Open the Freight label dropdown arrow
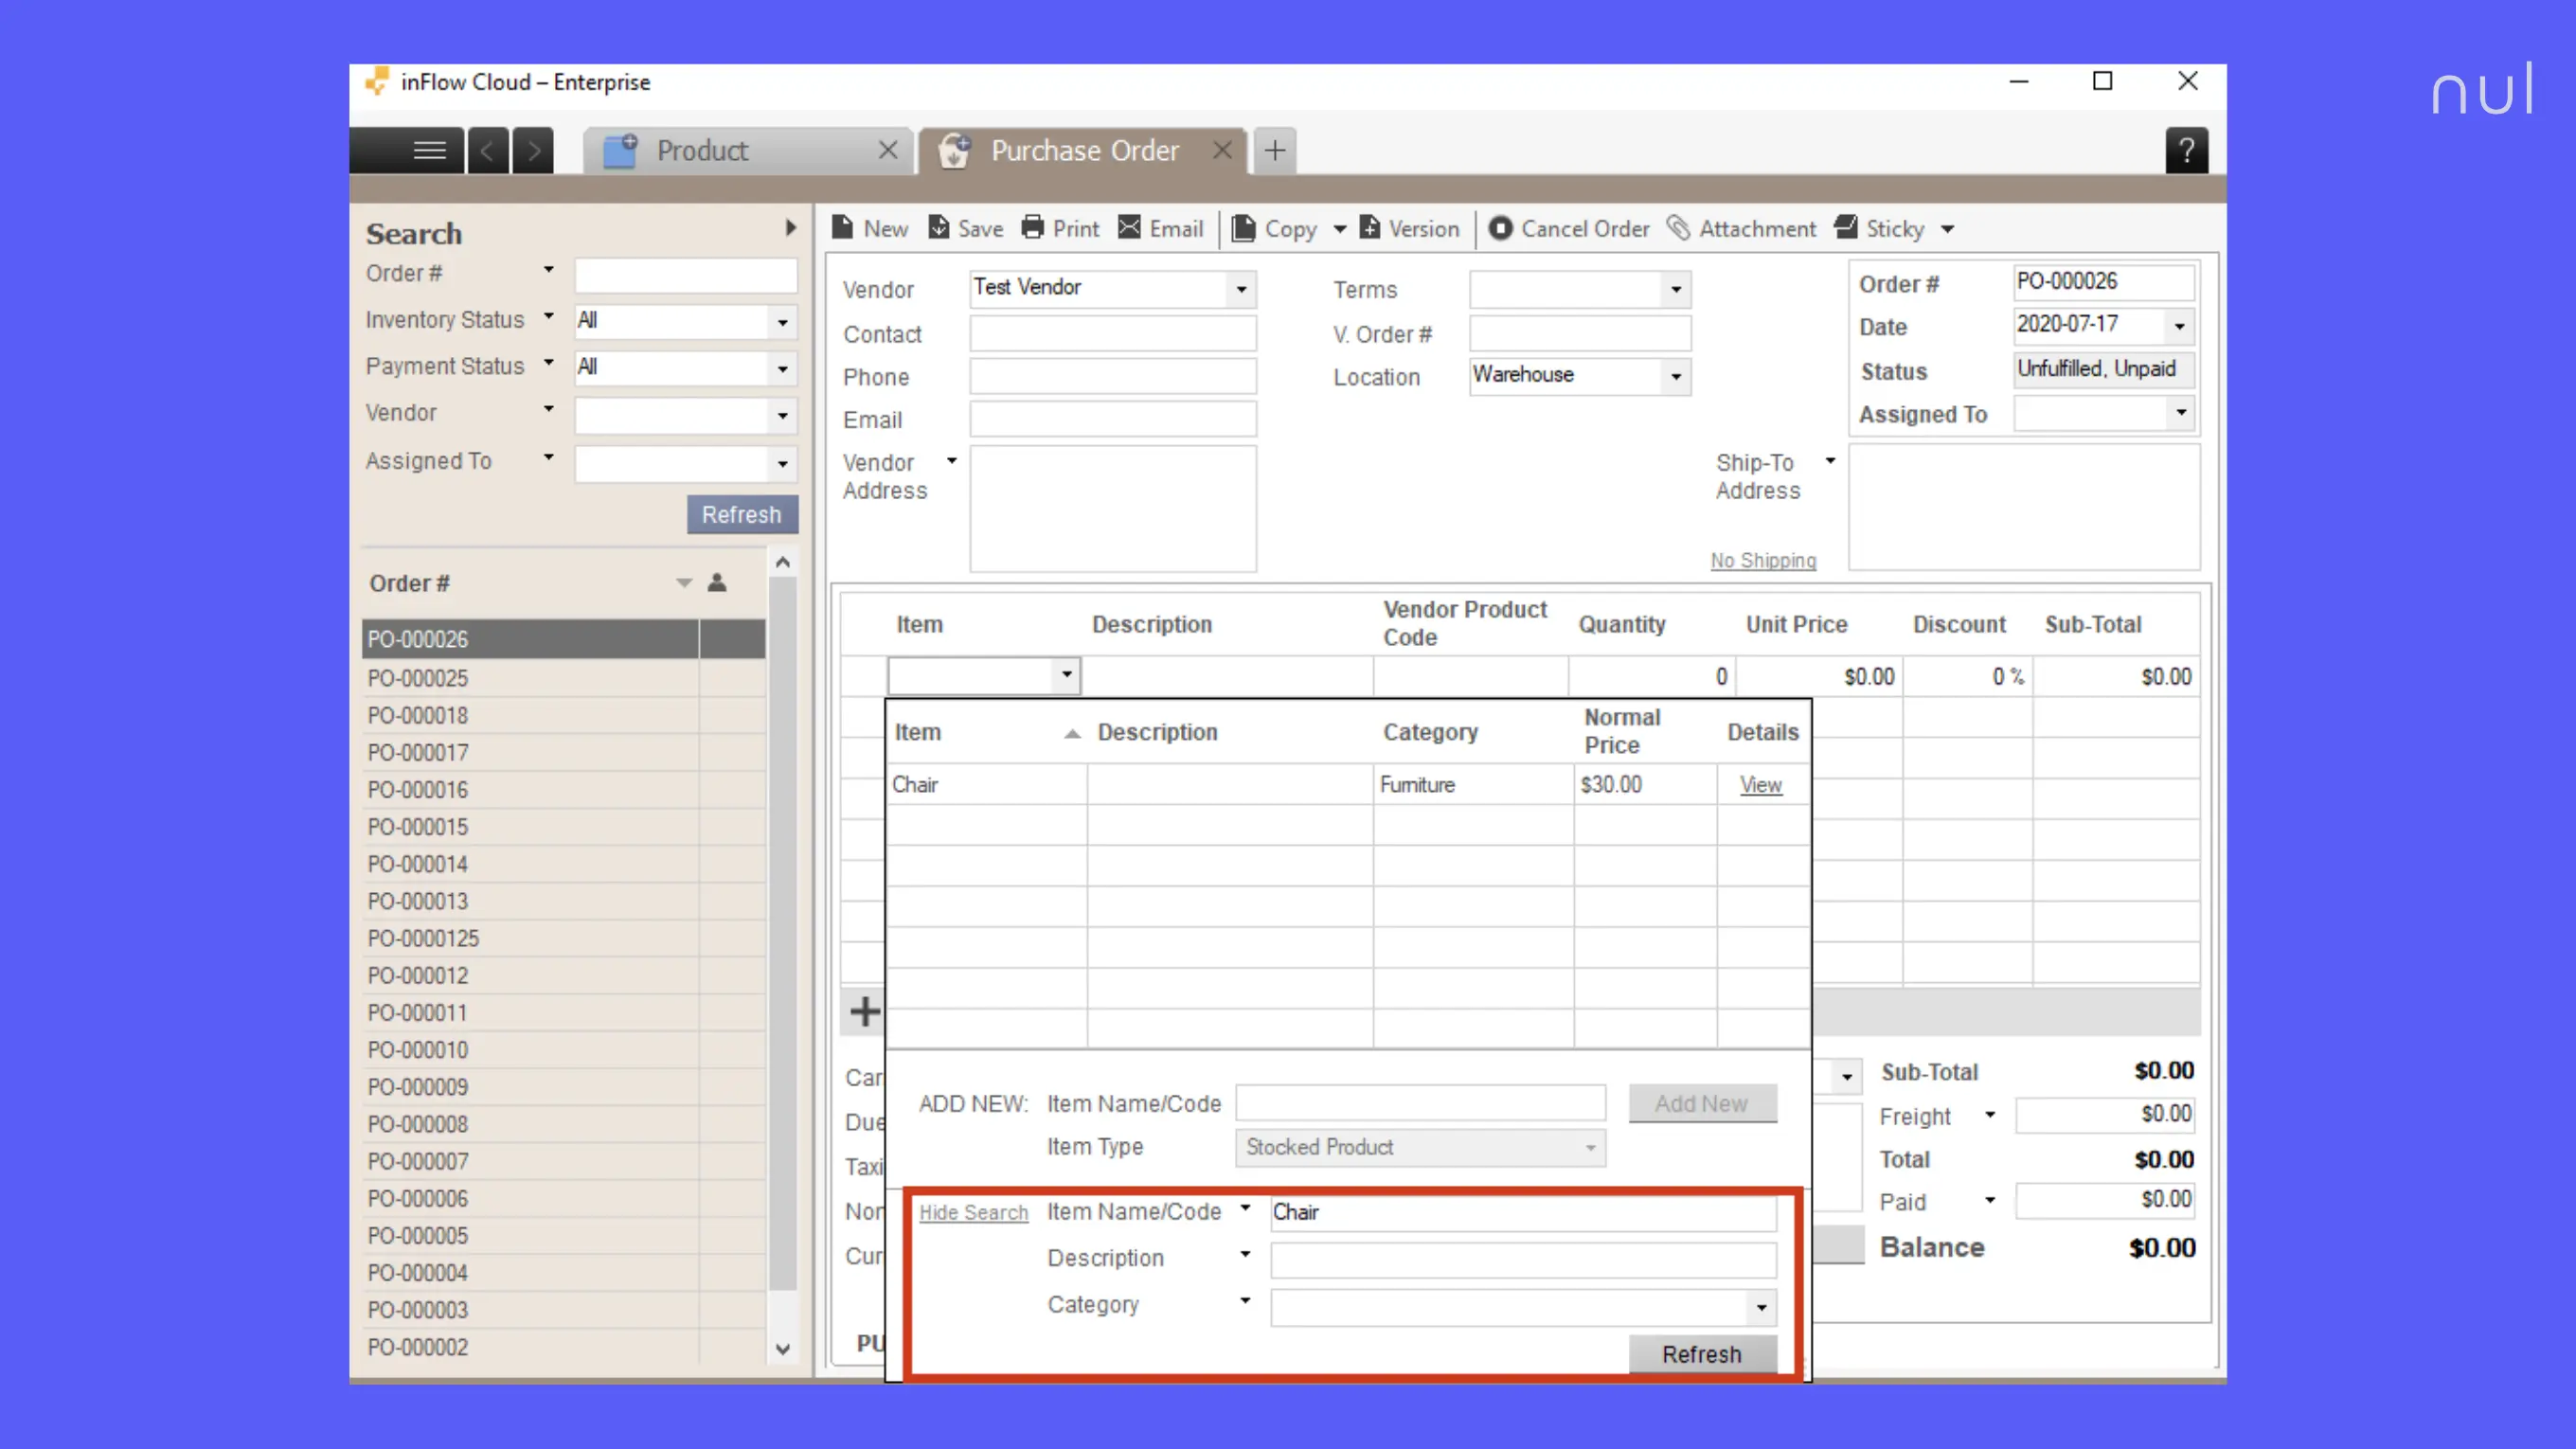2576x1449 pixels. (x=1990, y=1115)
